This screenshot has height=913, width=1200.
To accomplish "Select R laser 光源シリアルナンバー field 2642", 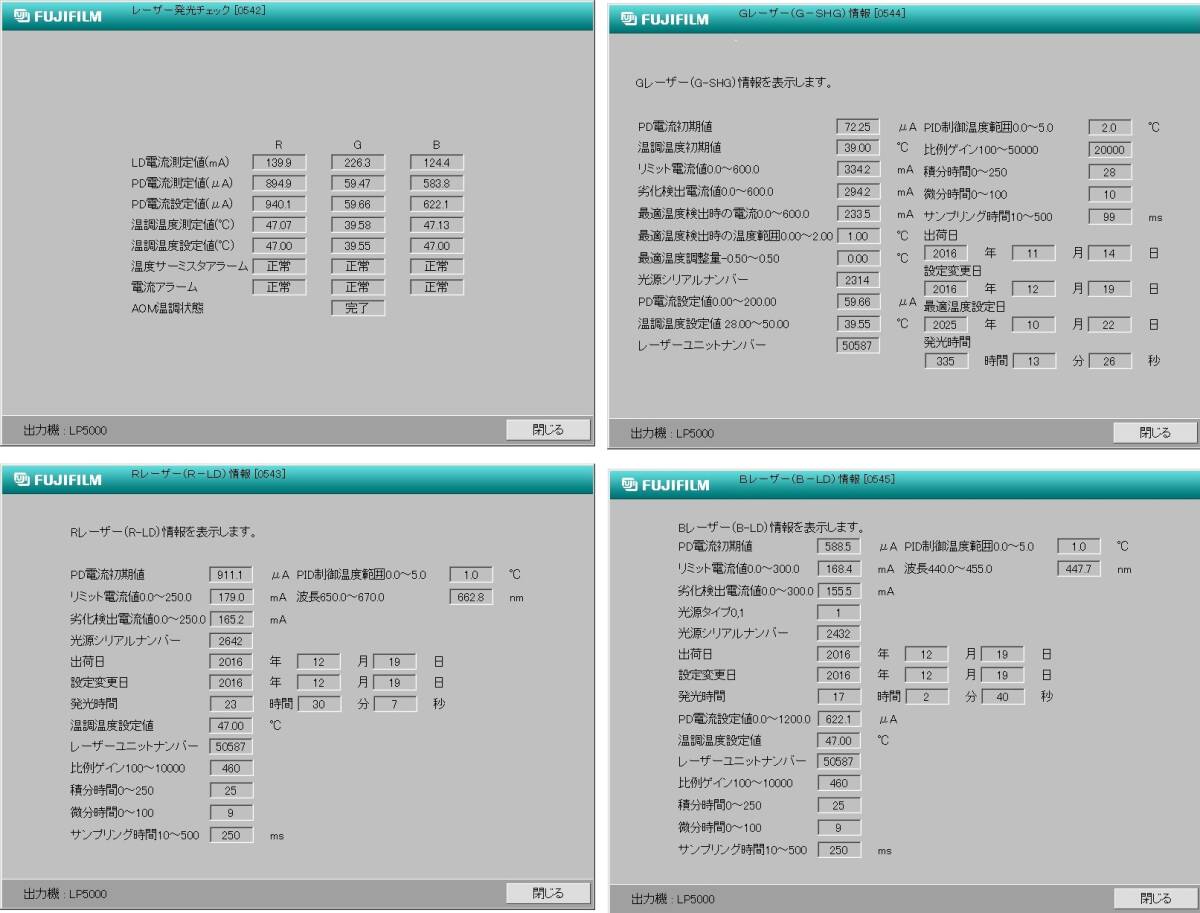I will pyautogui.click(x=231, y=641).
